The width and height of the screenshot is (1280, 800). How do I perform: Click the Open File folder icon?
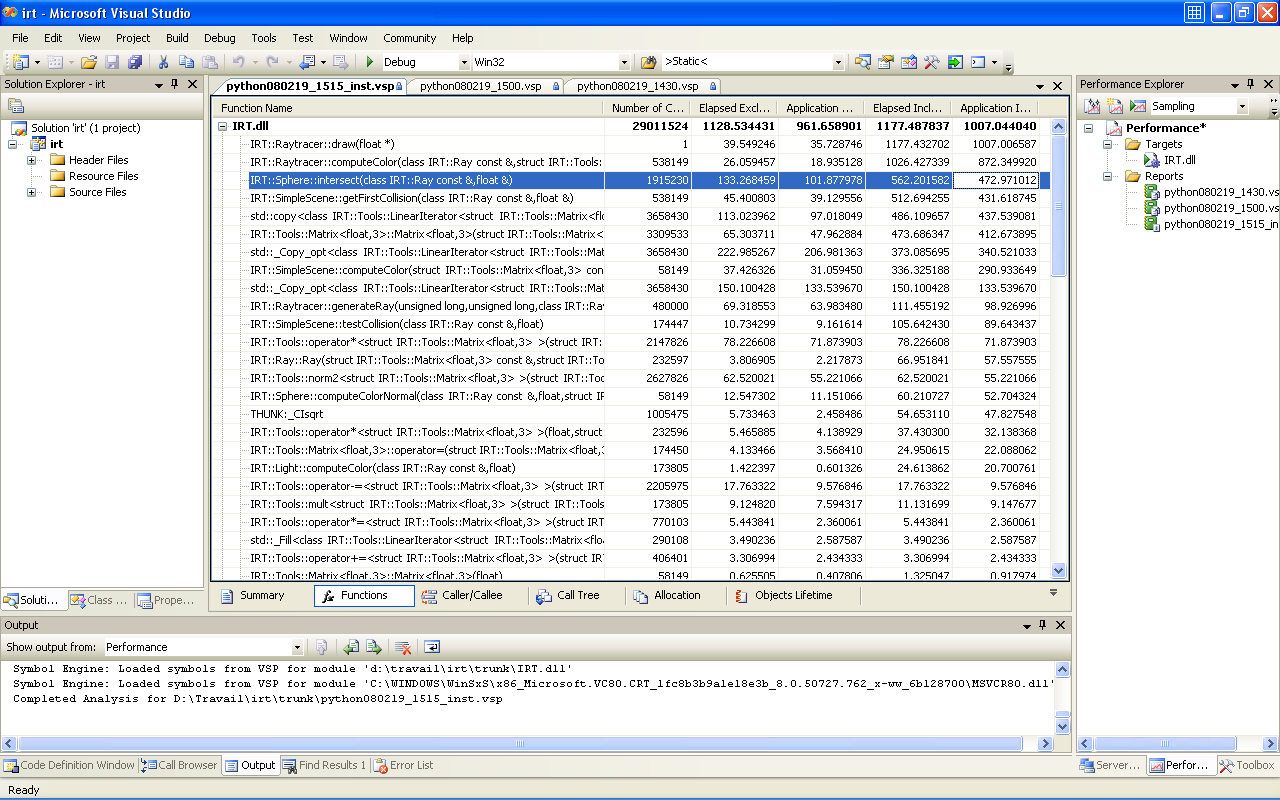click(x=89, y=62)
